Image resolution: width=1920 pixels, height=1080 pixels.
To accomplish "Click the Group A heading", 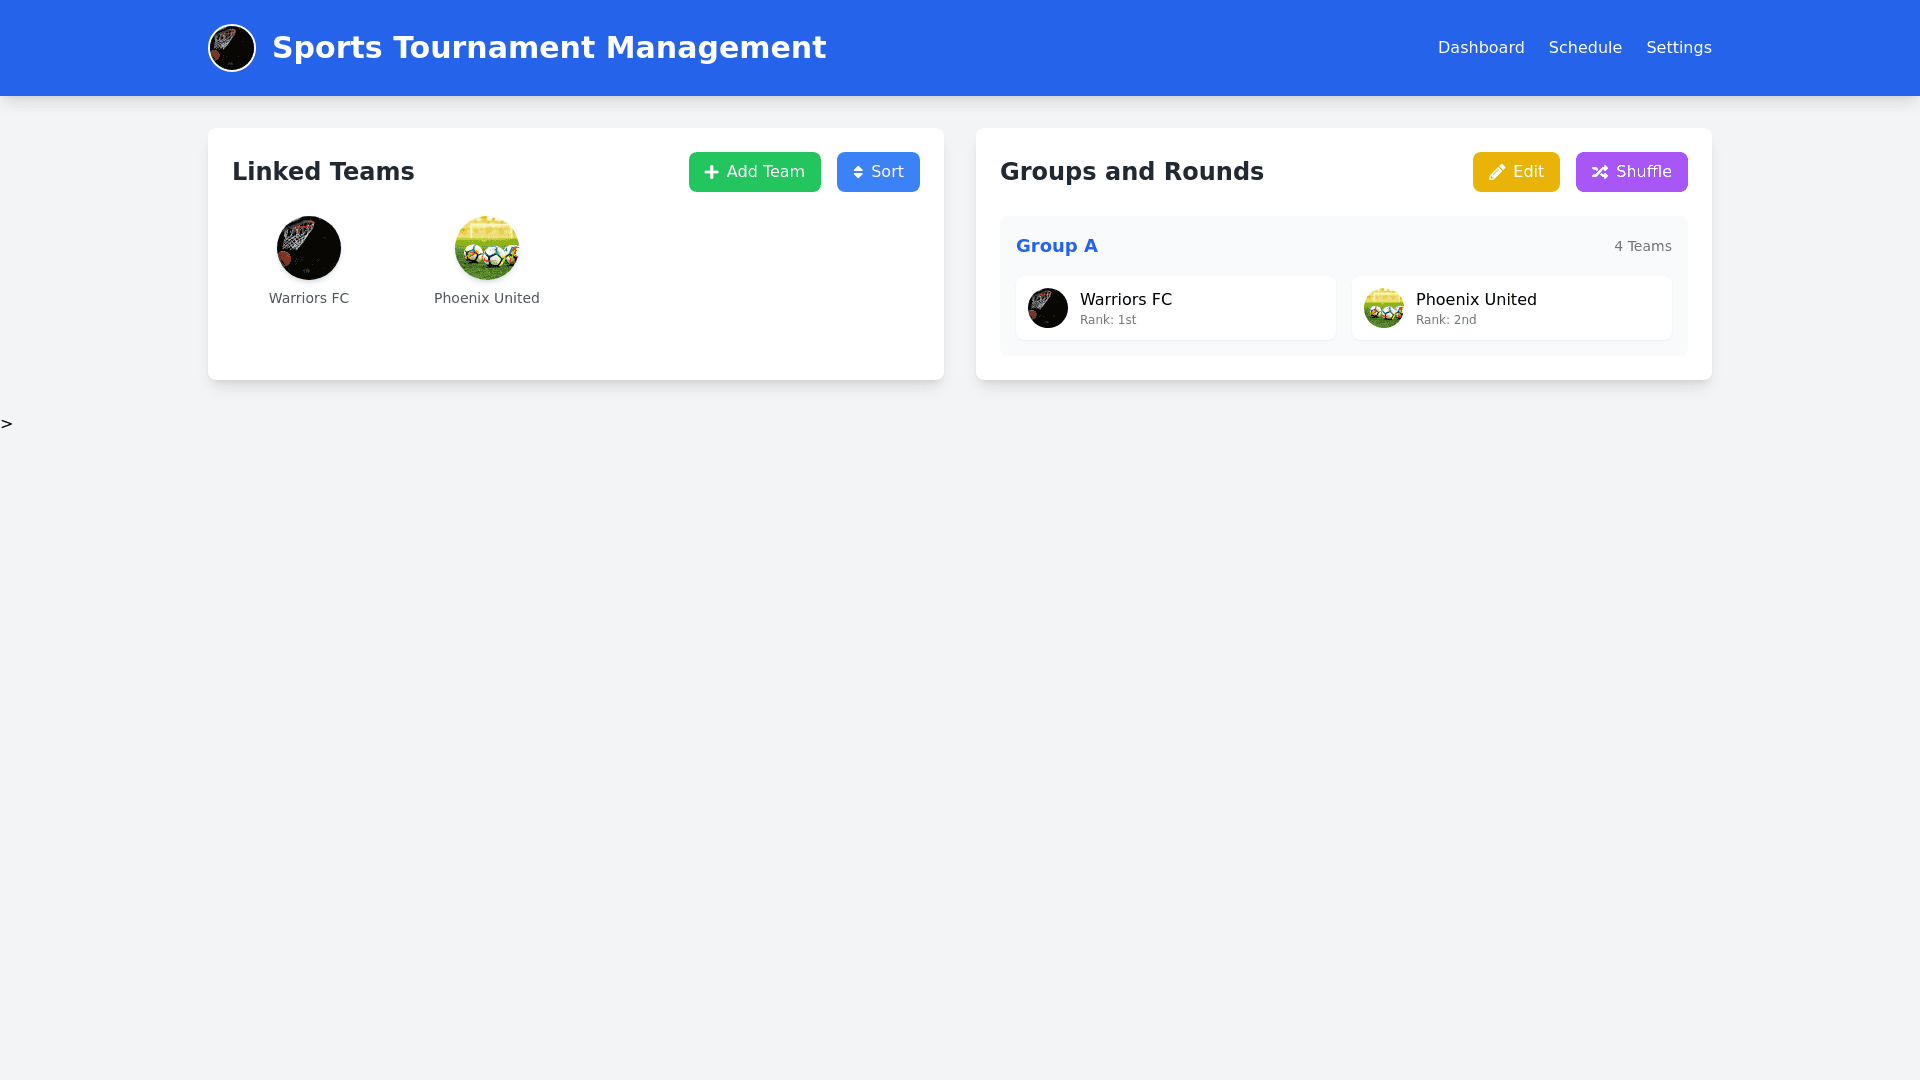I will click(x=1056, y=246).
